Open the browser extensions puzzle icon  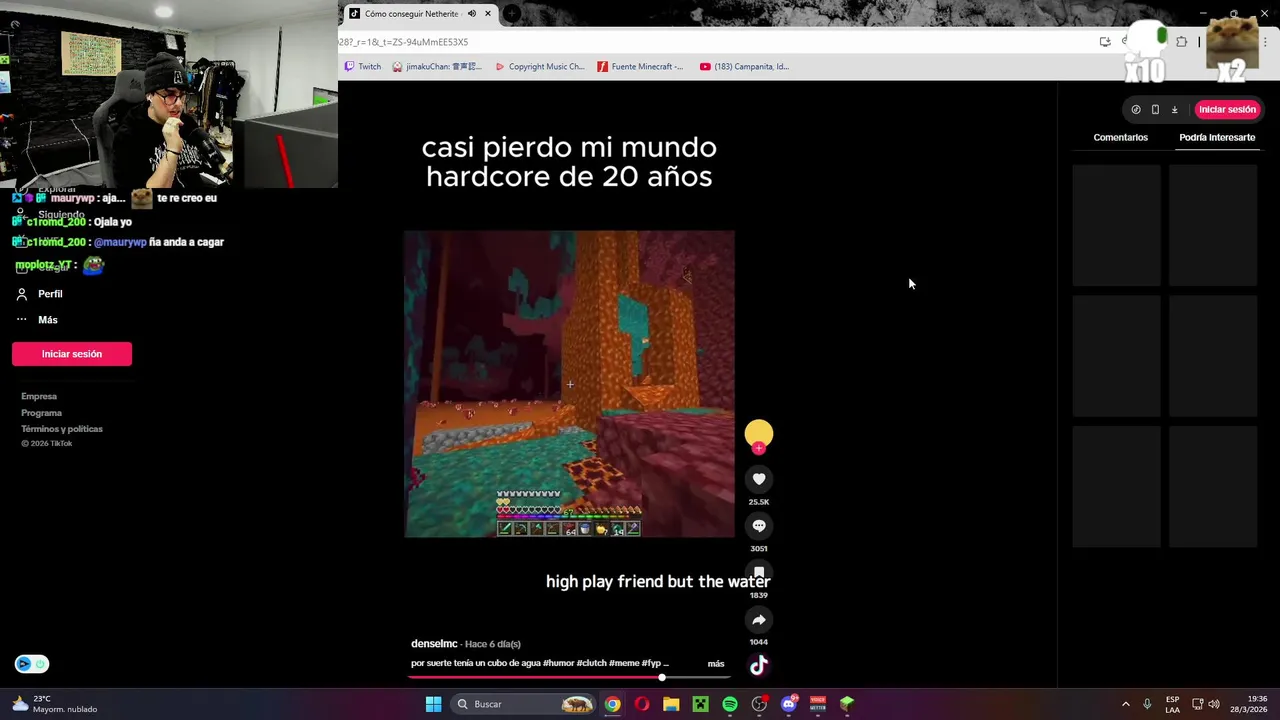click(1182, 42)
